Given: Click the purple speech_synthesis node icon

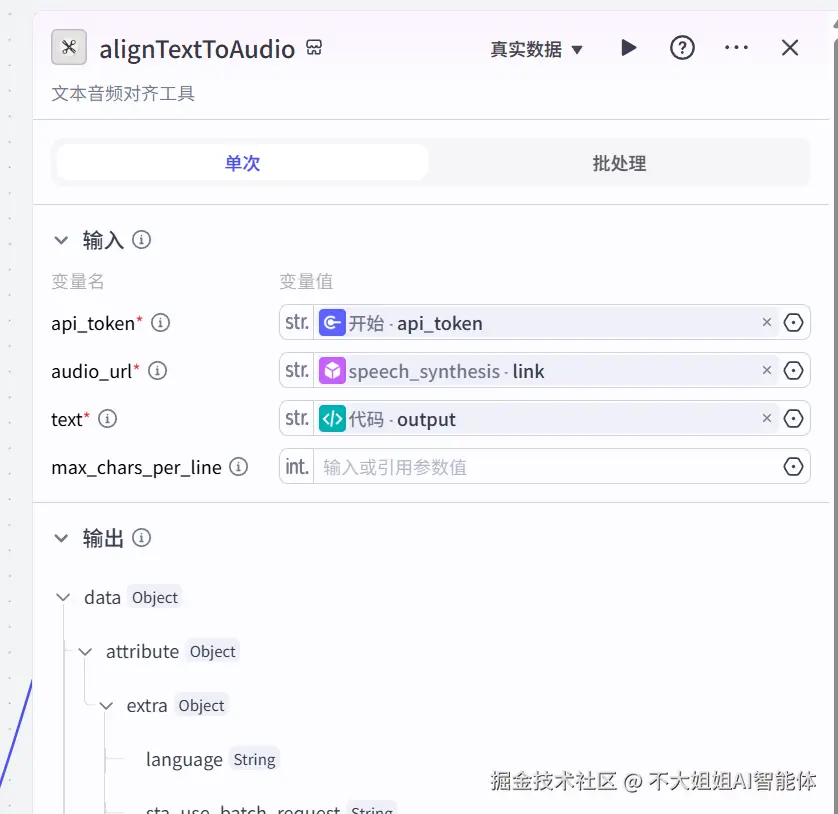Looking at the screenshot, I should tap(332, 370).
